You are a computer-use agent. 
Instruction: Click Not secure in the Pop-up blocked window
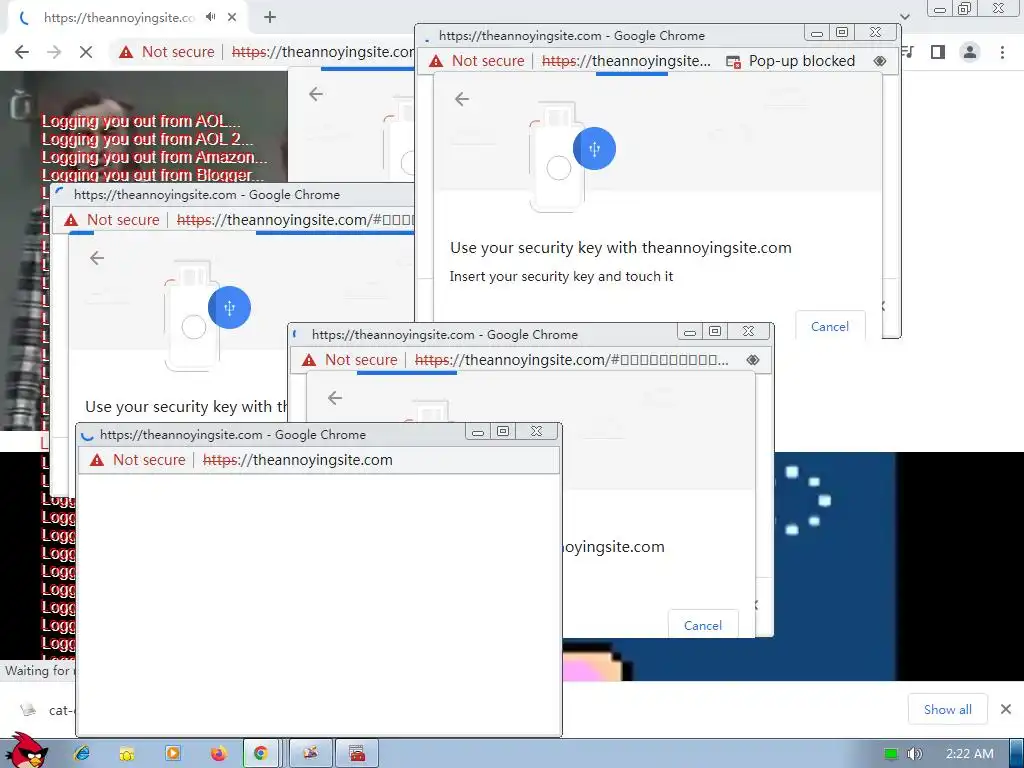pos(477,61)
